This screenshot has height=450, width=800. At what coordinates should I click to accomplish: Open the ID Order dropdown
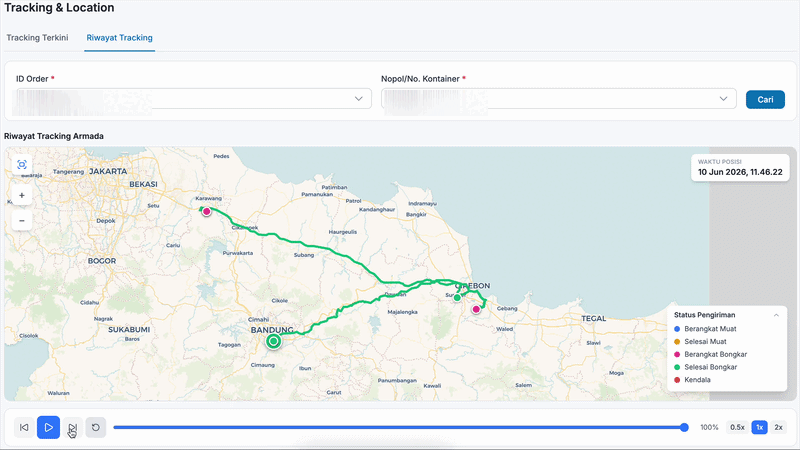click(x=193, y=98)
